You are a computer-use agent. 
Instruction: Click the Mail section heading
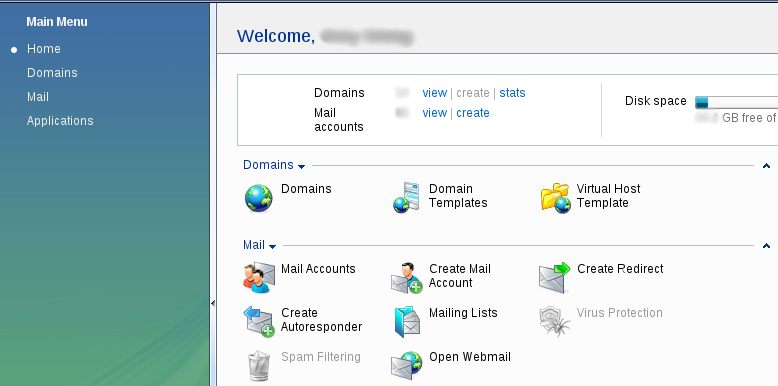click(254, 245)
